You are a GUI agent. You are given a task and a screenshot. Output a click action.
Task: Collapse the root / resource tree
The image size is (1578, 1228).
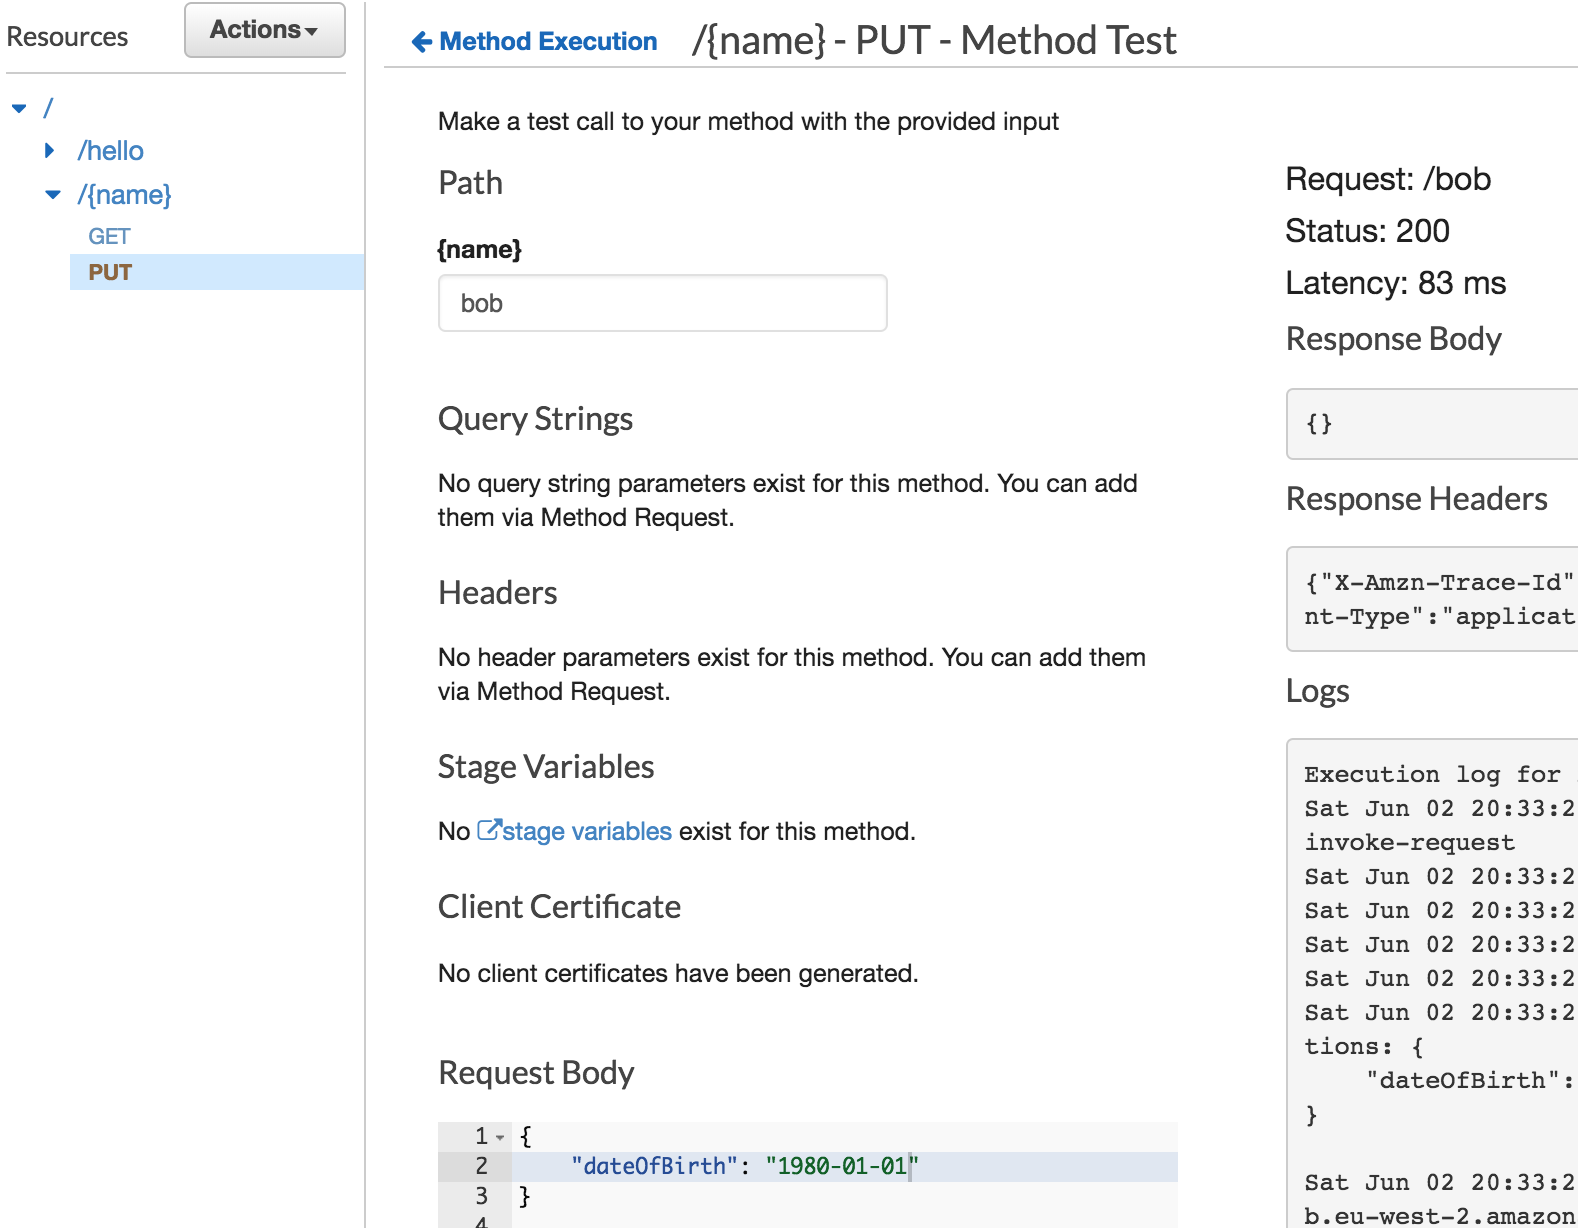[19, 108]
